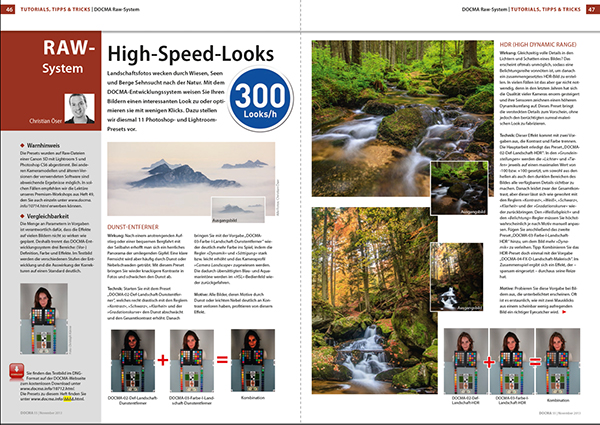Click the red arrow ending the HDR text
600x425 pixels.
[564, 312]
